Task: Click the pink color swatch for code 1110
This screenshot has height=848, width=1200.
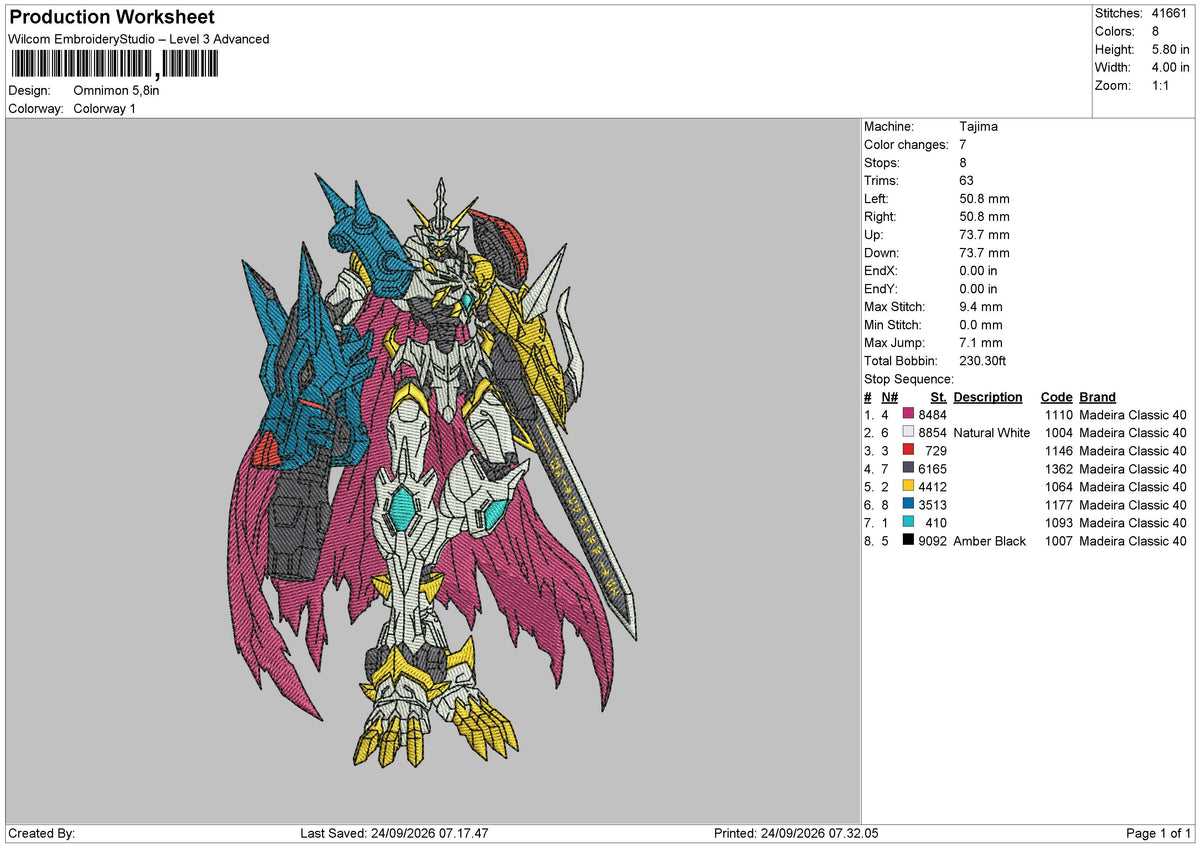Action: pyautogui.click(x=908, y=414)
